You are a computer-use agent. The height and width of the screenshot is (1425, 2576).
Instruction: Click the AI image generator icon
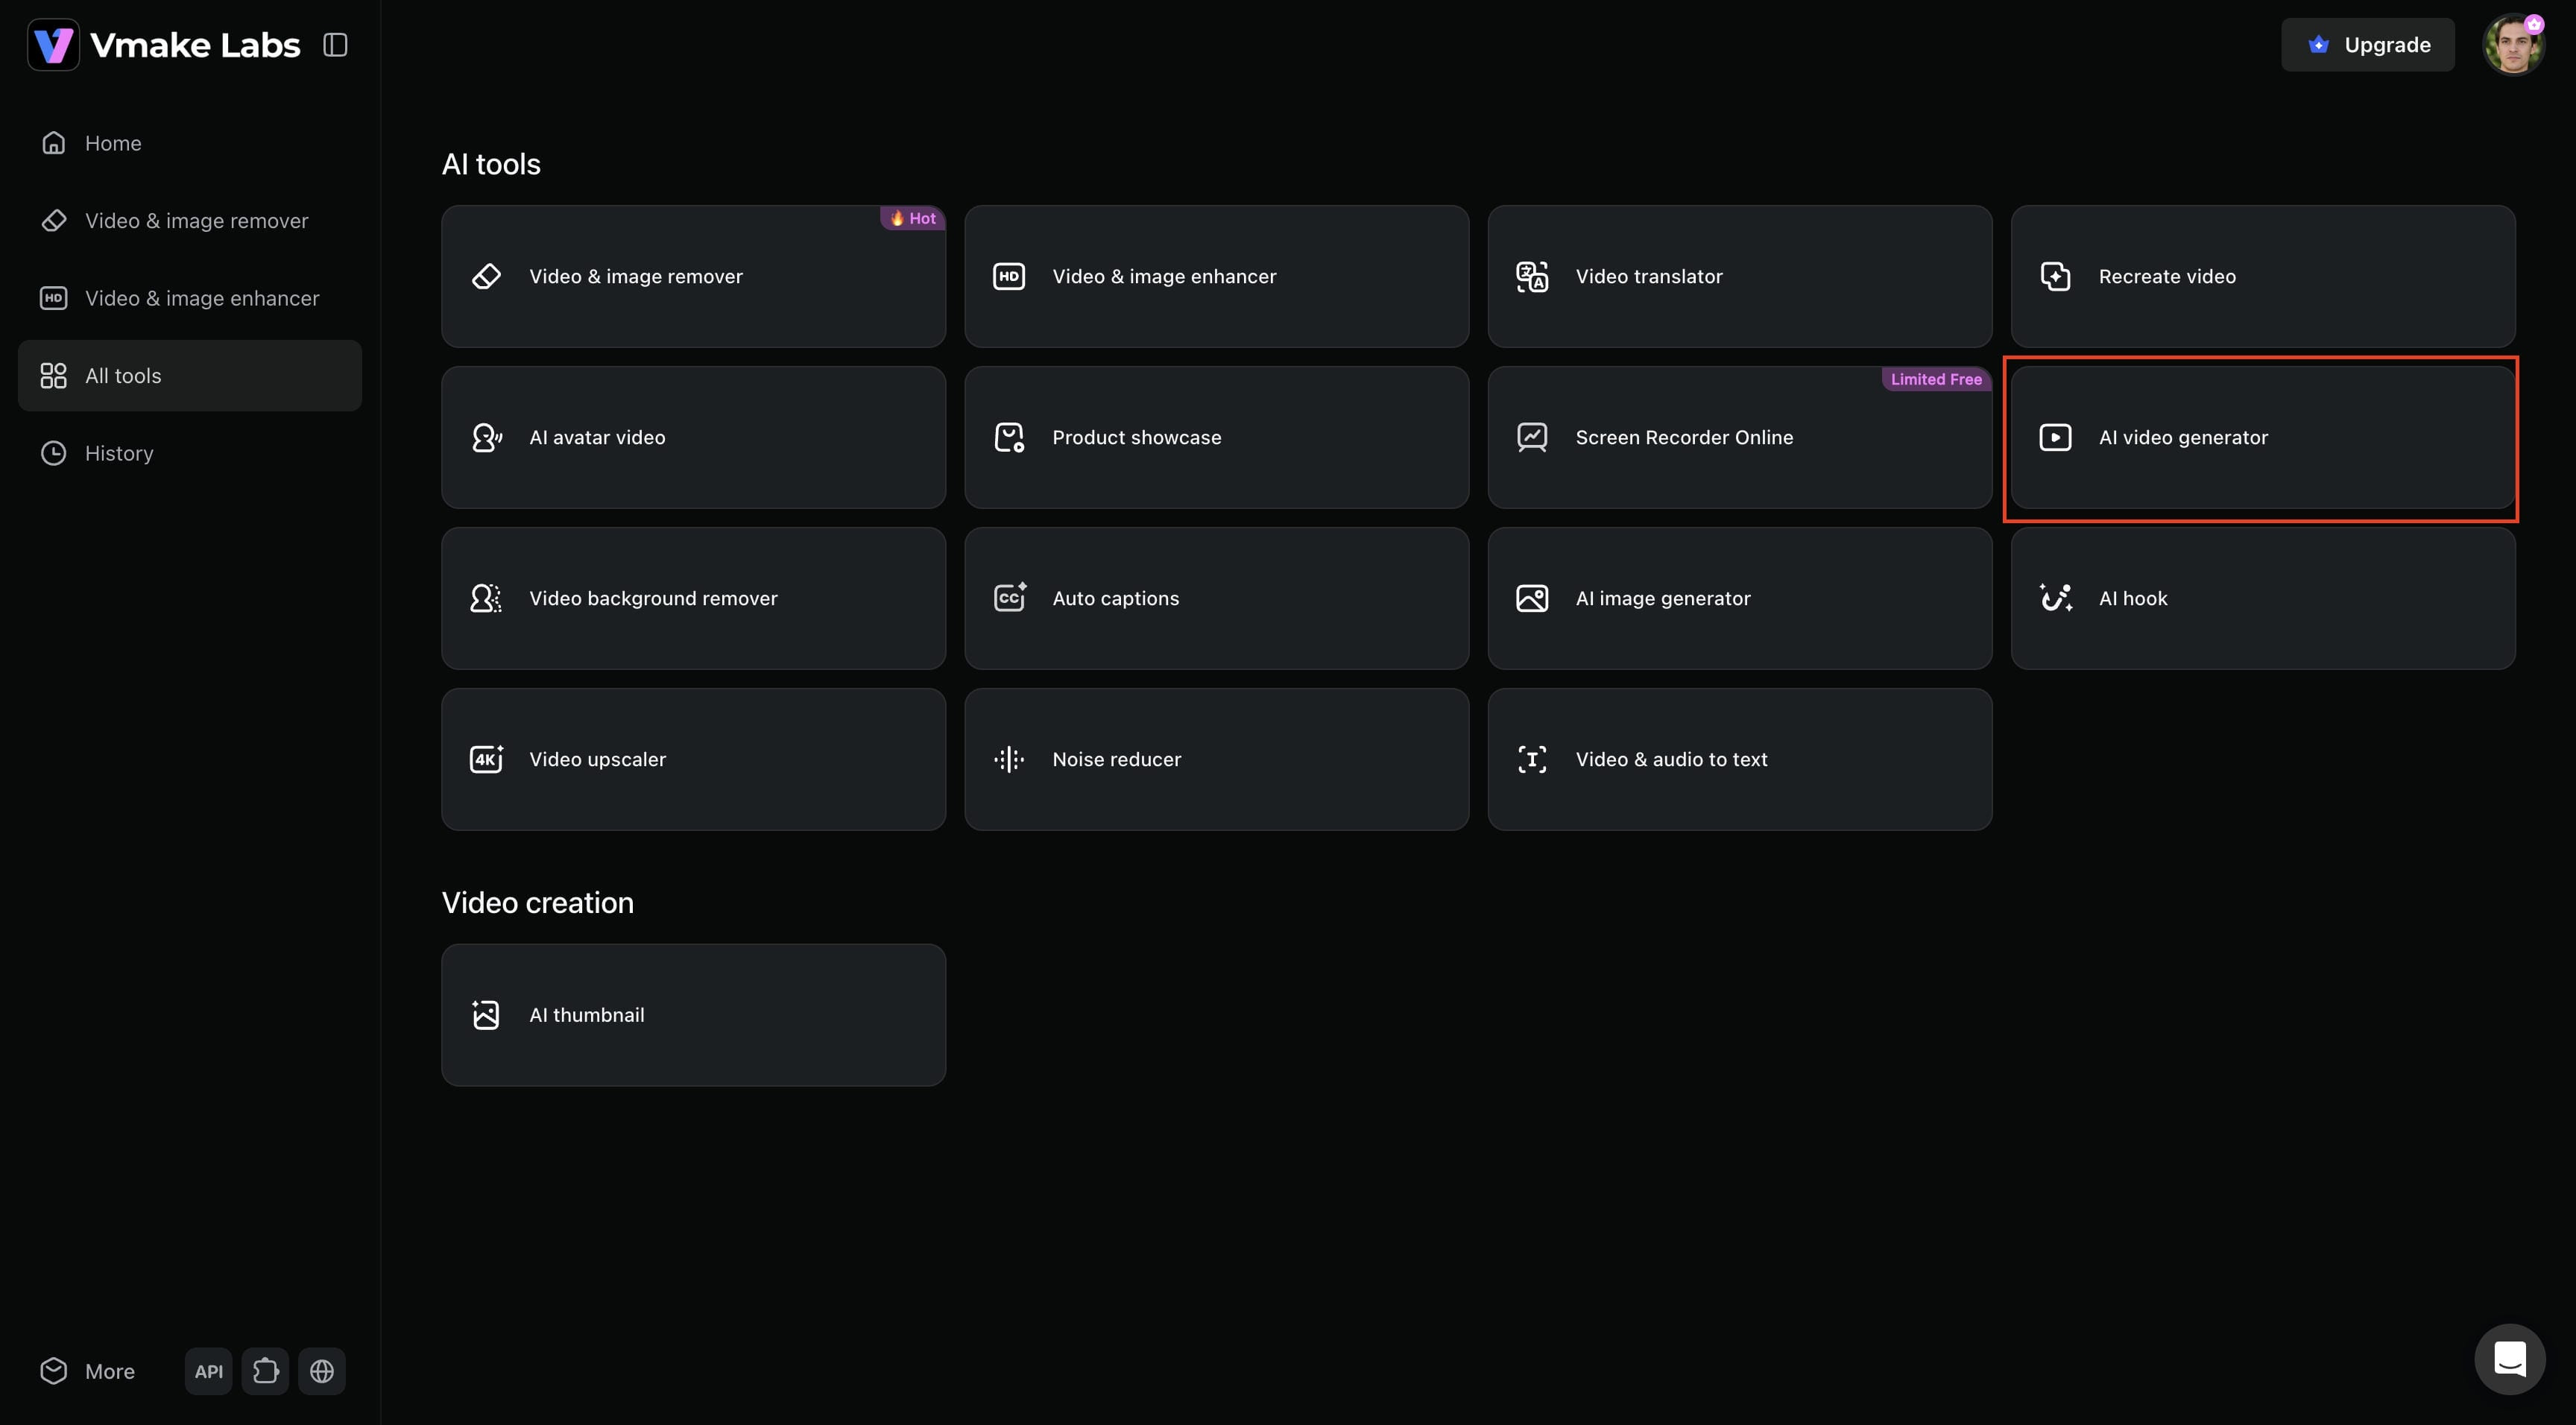click(x=1532, y=598)
